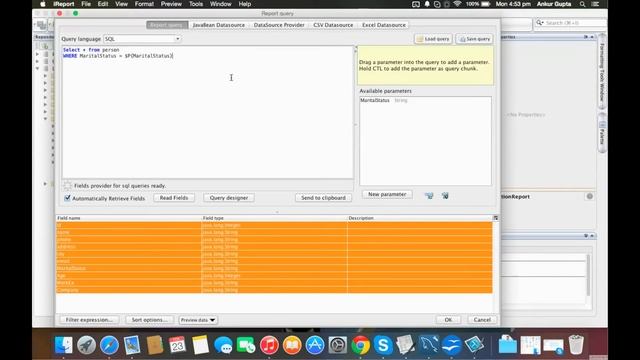Screen dimensions: 640x360
Task: Click the Sort options button
Action: (x=149, y=320)
